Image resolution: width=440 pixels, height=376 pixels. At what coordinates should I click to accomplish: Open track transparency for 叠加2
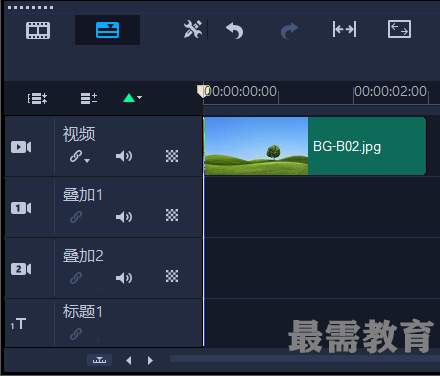point(172,276)
